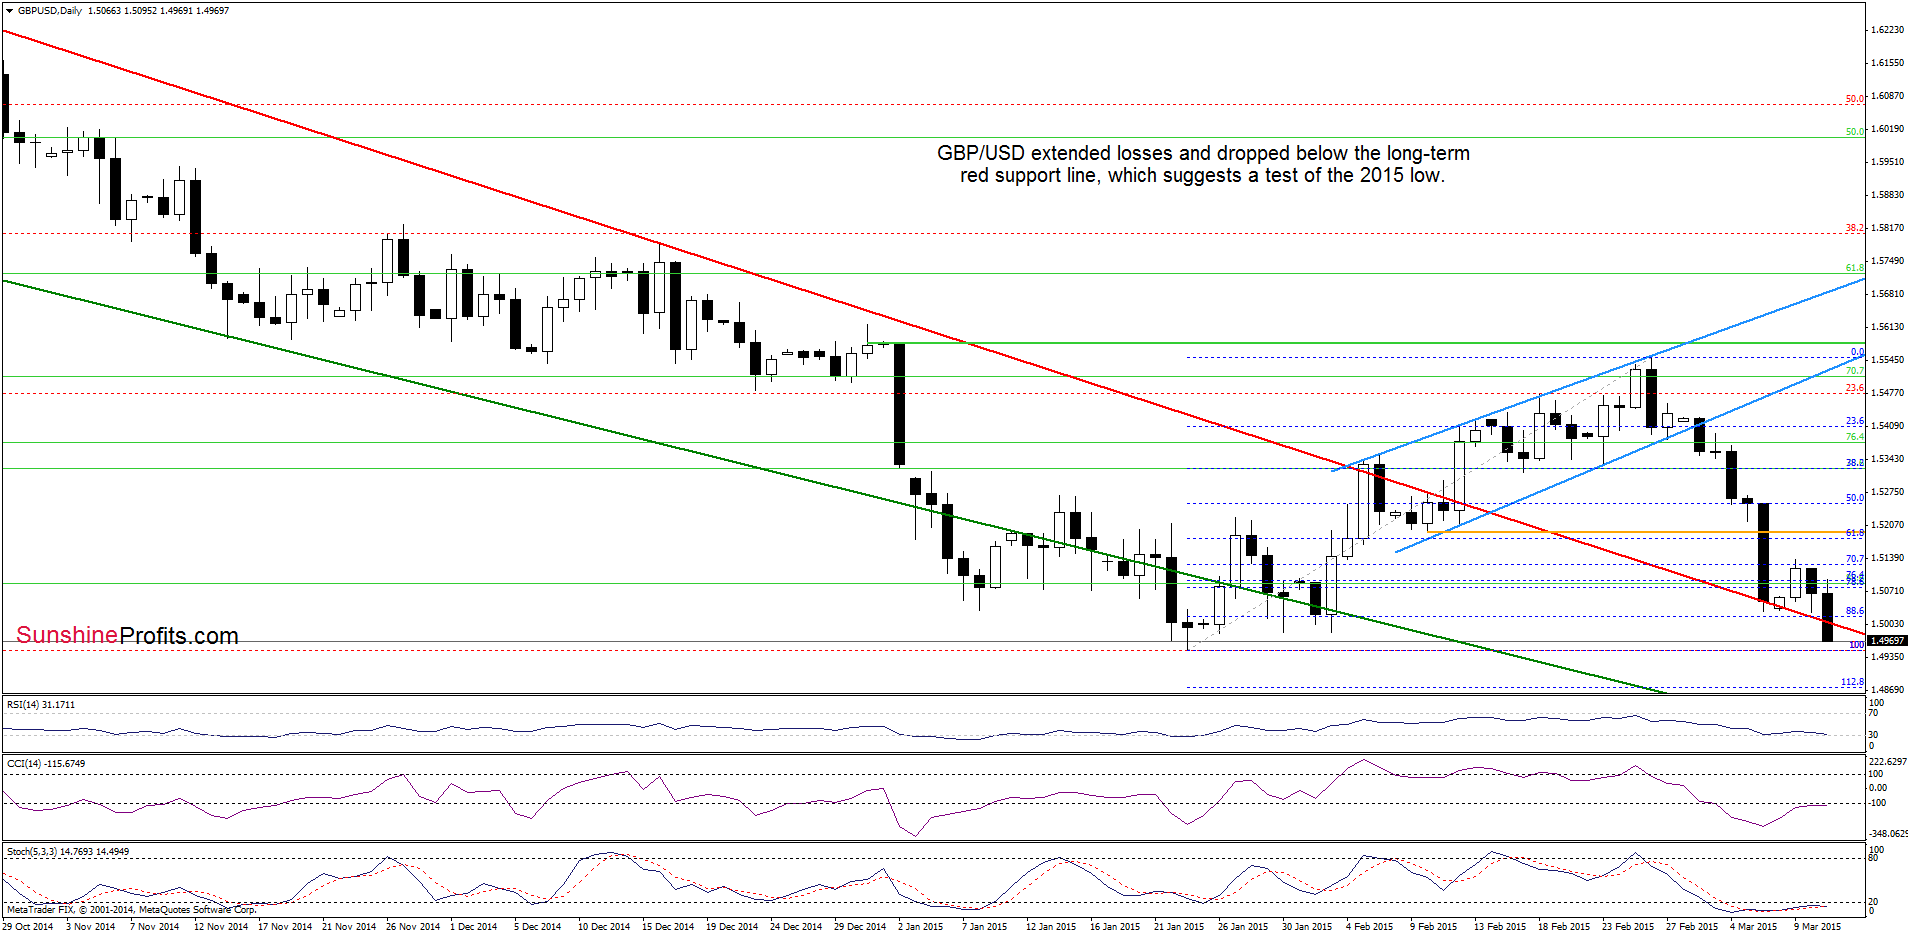Viewport: 1908px width, 935px height.
Task: Select the MetaQuotes Software Corp. copyright text
Action: pos(131,910)
